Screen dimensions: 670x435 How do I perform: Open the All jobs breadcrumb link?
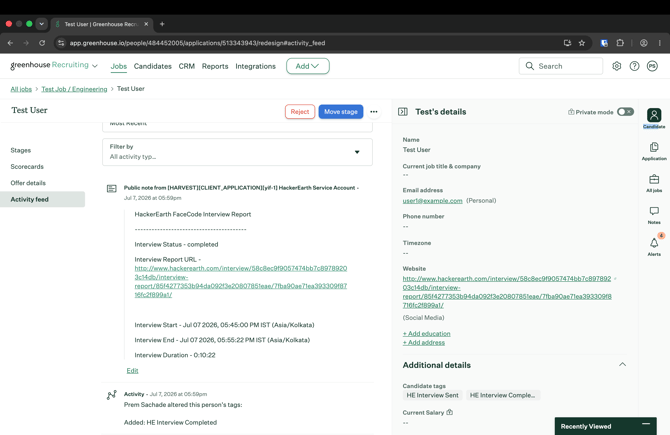tap(21, 89)
